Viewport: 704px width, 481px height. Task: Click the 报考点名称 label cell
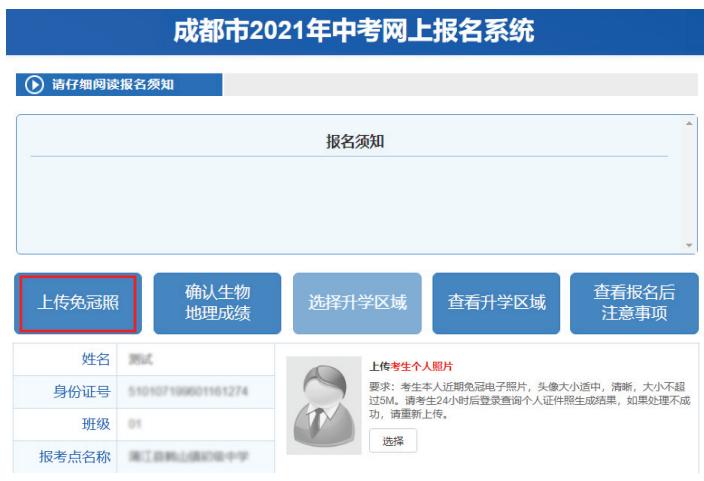[65, 456]
